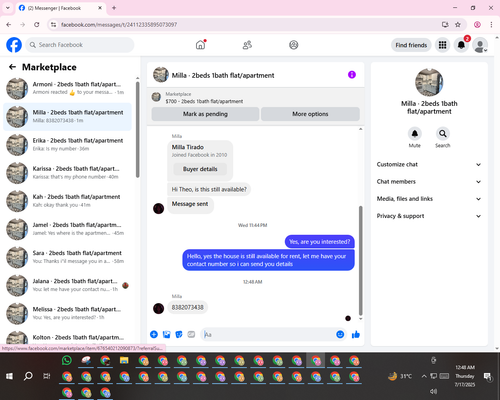
Task: Open the Notifications bell
Action: 461,45
